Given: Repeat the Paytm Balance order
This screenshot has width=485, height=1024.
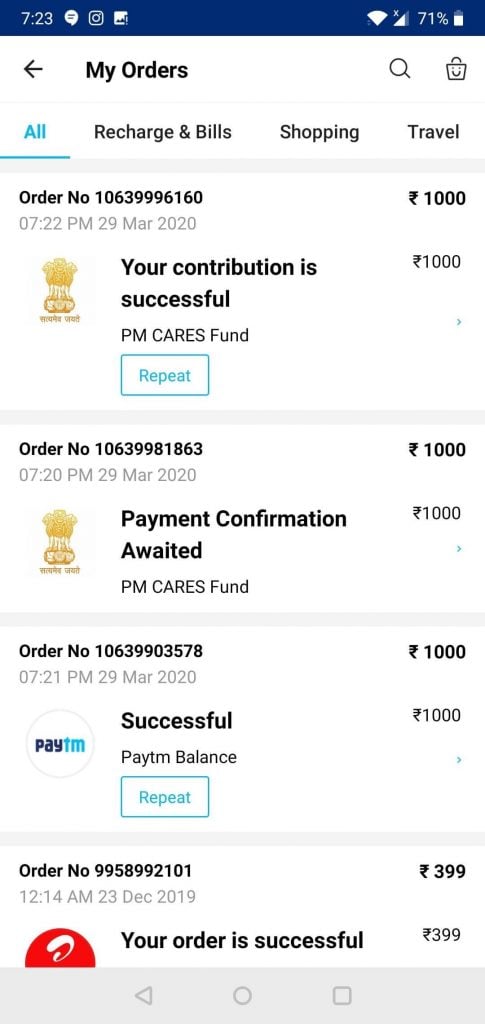Looking at the screenshot, I should coord(165,797).
